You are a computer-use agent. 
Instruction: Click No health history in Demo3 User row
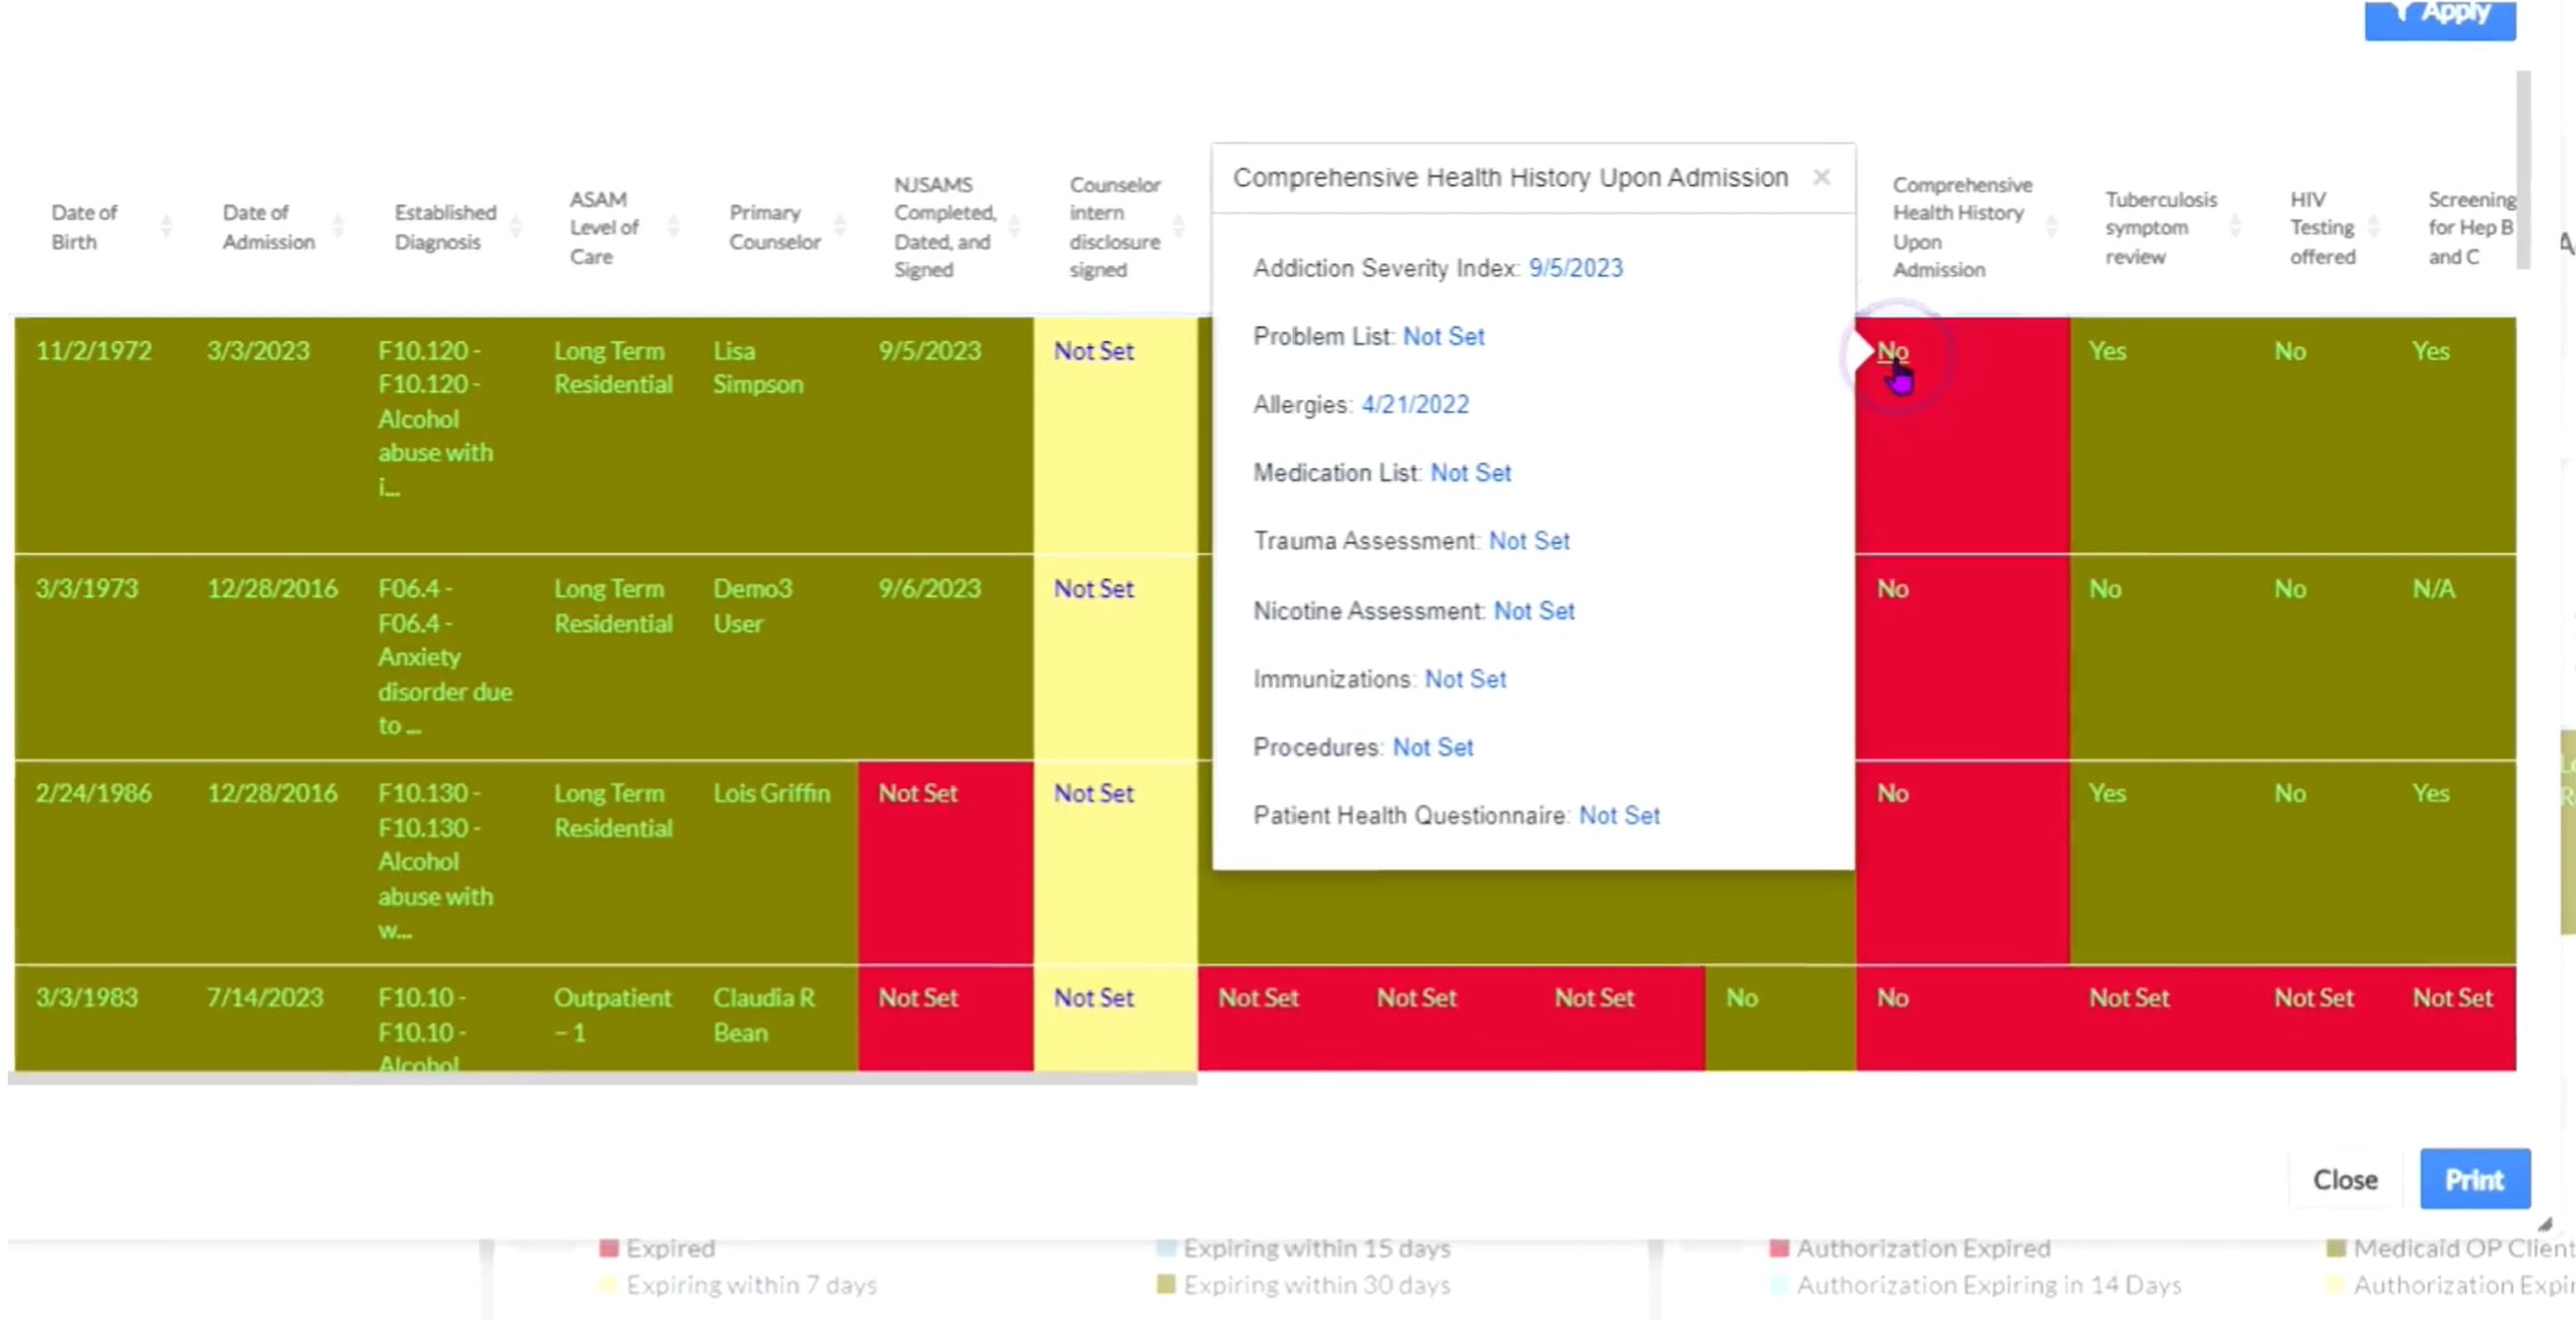click(1892, 589)
